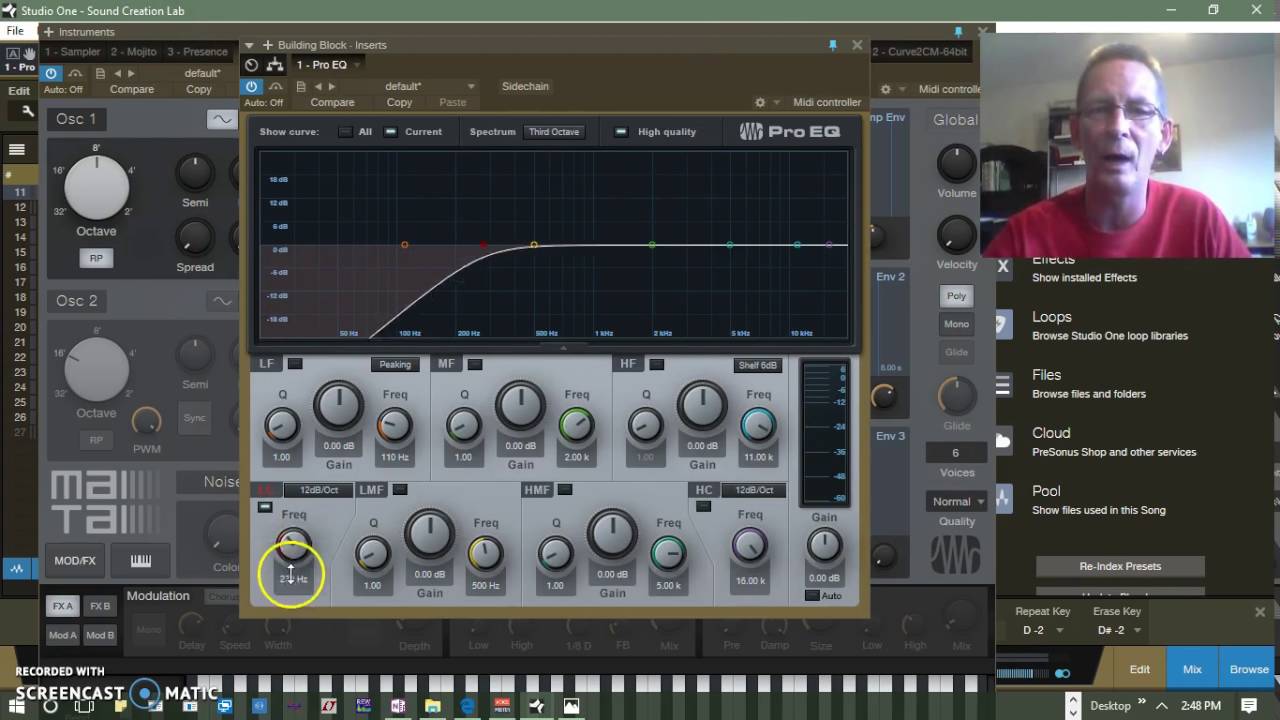Enable the LF band toggle
The width and height of the screenshot is (1280, 720).
pos(294,364)
